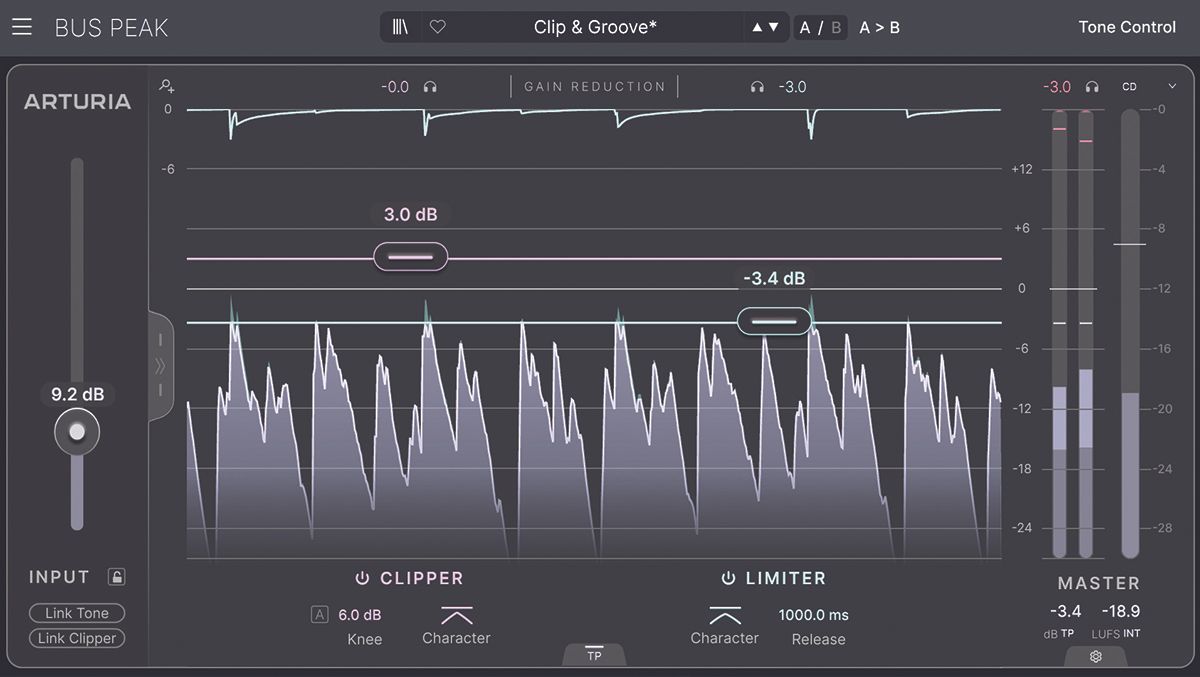Mark Clip & Groove preset as favorite

pos(437,27)
